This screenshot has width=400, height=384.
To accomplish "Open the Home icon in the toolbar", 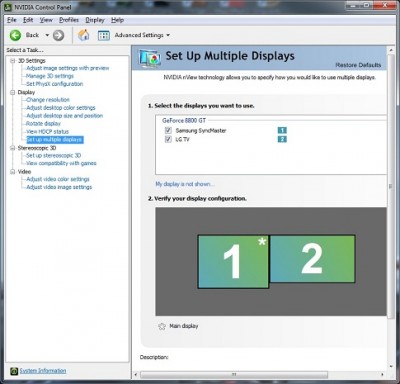I will (84, 35).
